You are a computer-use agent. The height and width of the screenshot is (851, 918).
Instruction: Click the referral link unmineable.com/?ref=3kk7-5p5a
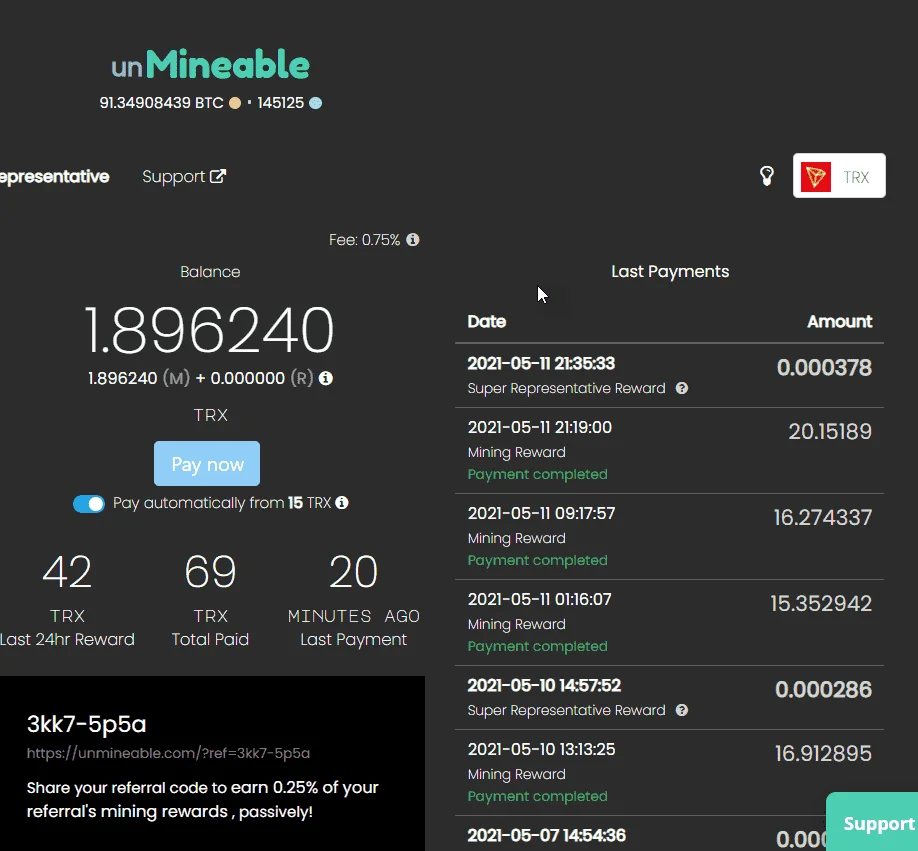[168, 753]
